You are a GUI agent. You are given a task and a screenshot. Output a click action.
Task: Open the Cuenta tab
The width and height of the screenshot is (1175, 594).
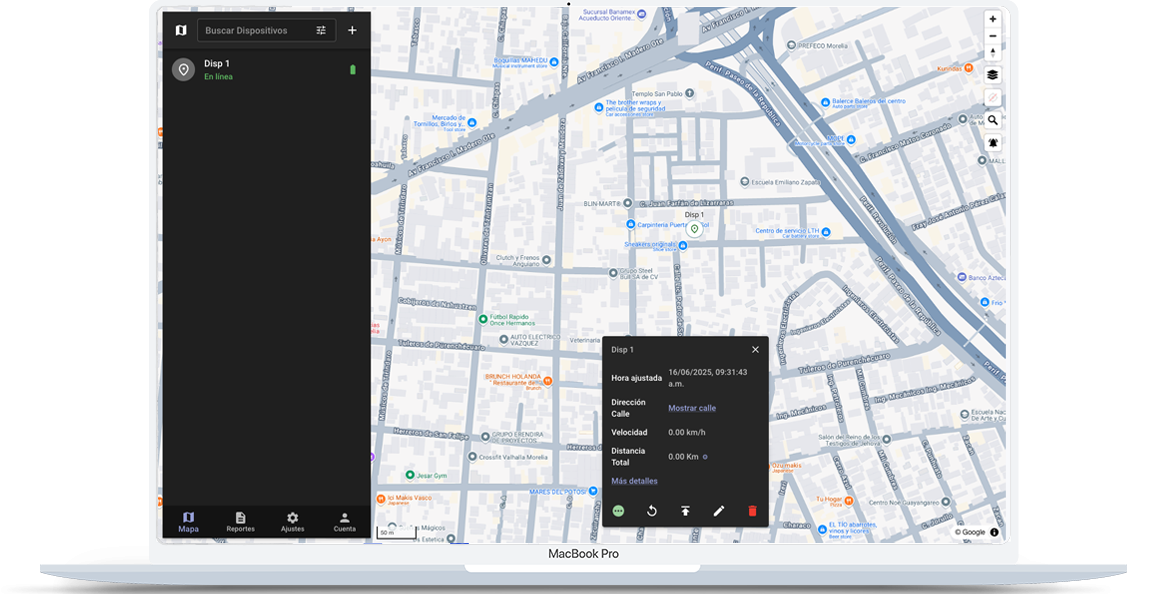345,522
